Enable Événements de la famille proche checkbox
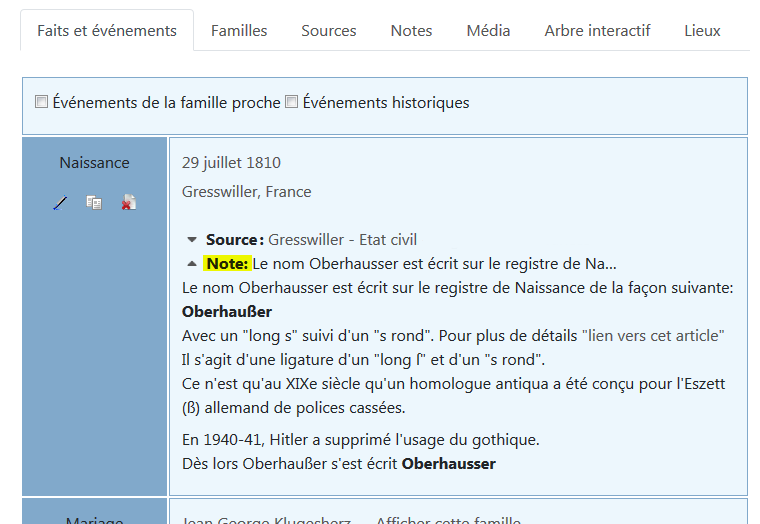The width and height of the screenshot is (760, 524). [42, 102]
